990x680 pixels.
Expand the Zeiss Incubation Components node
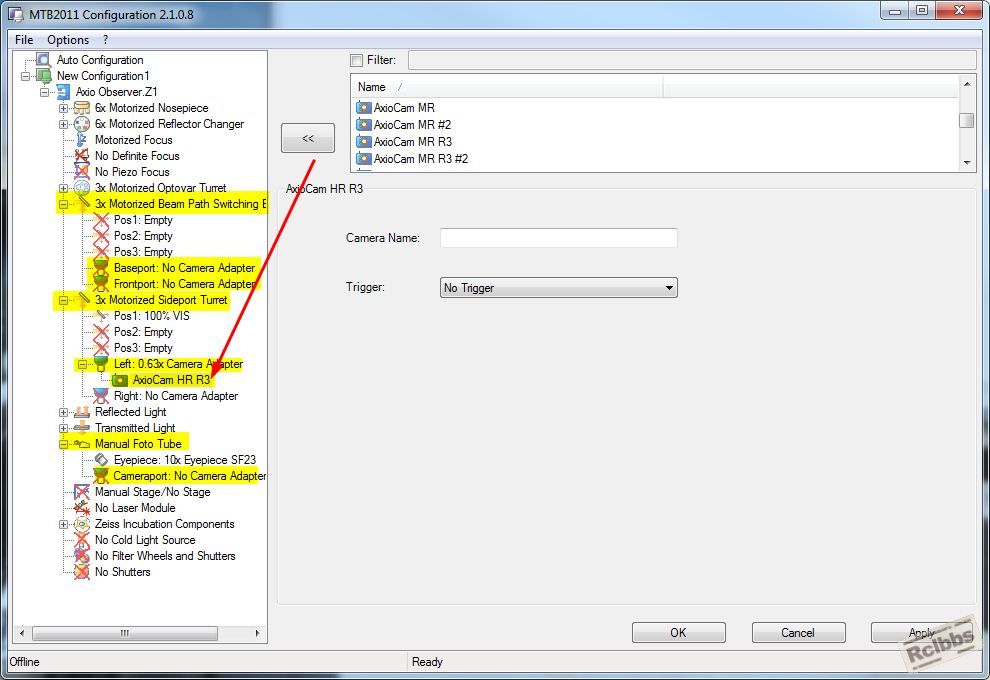(x=63, y=524)
